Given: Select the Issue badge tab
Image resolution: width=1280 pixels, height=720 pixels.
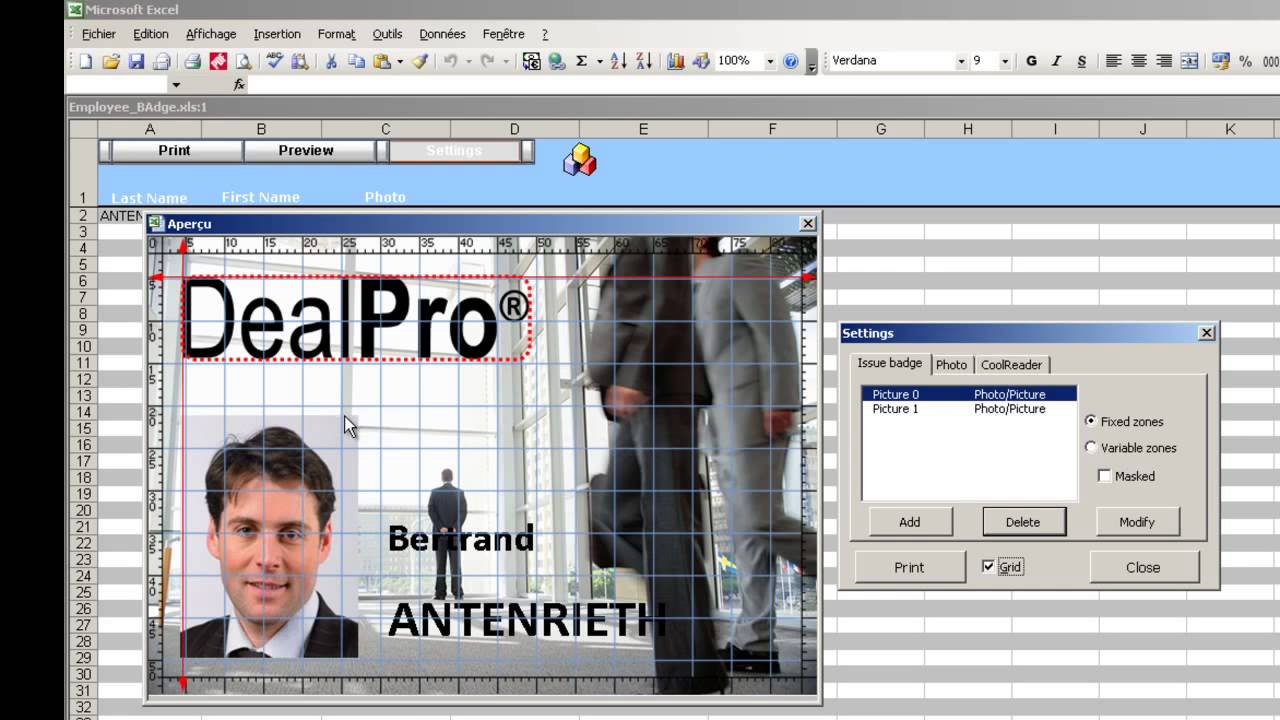Looking at the screenshot, I should pos(890,363).
